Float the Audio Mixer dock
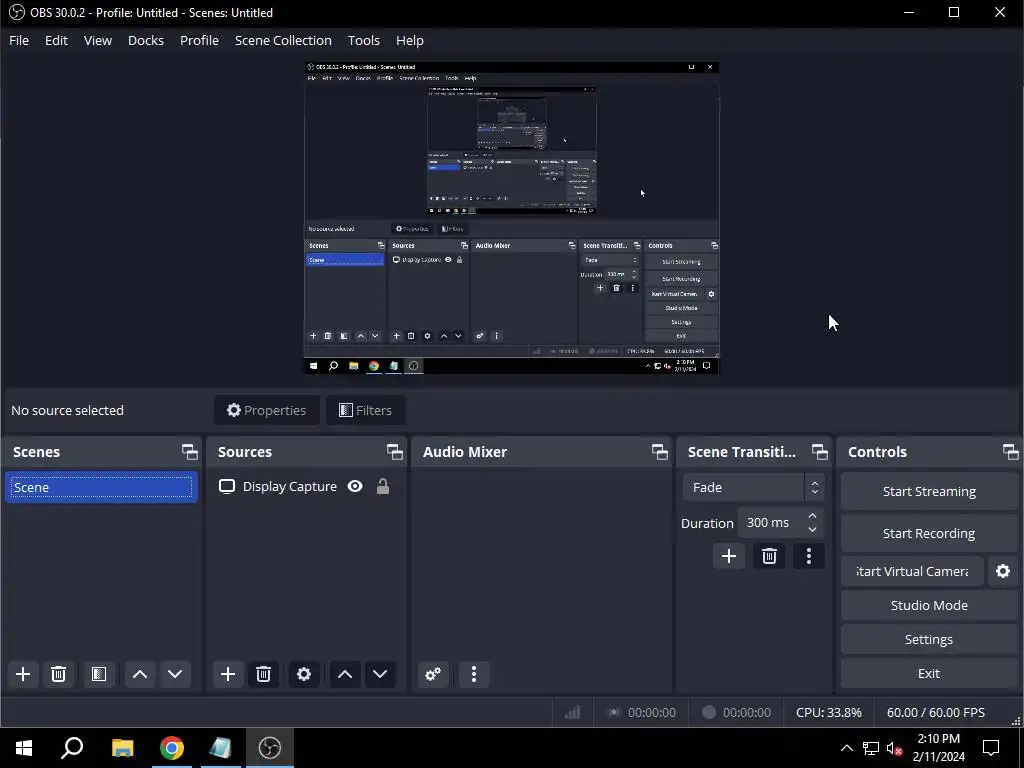This screenshot has width=1024, height=768. pos(660,452)
